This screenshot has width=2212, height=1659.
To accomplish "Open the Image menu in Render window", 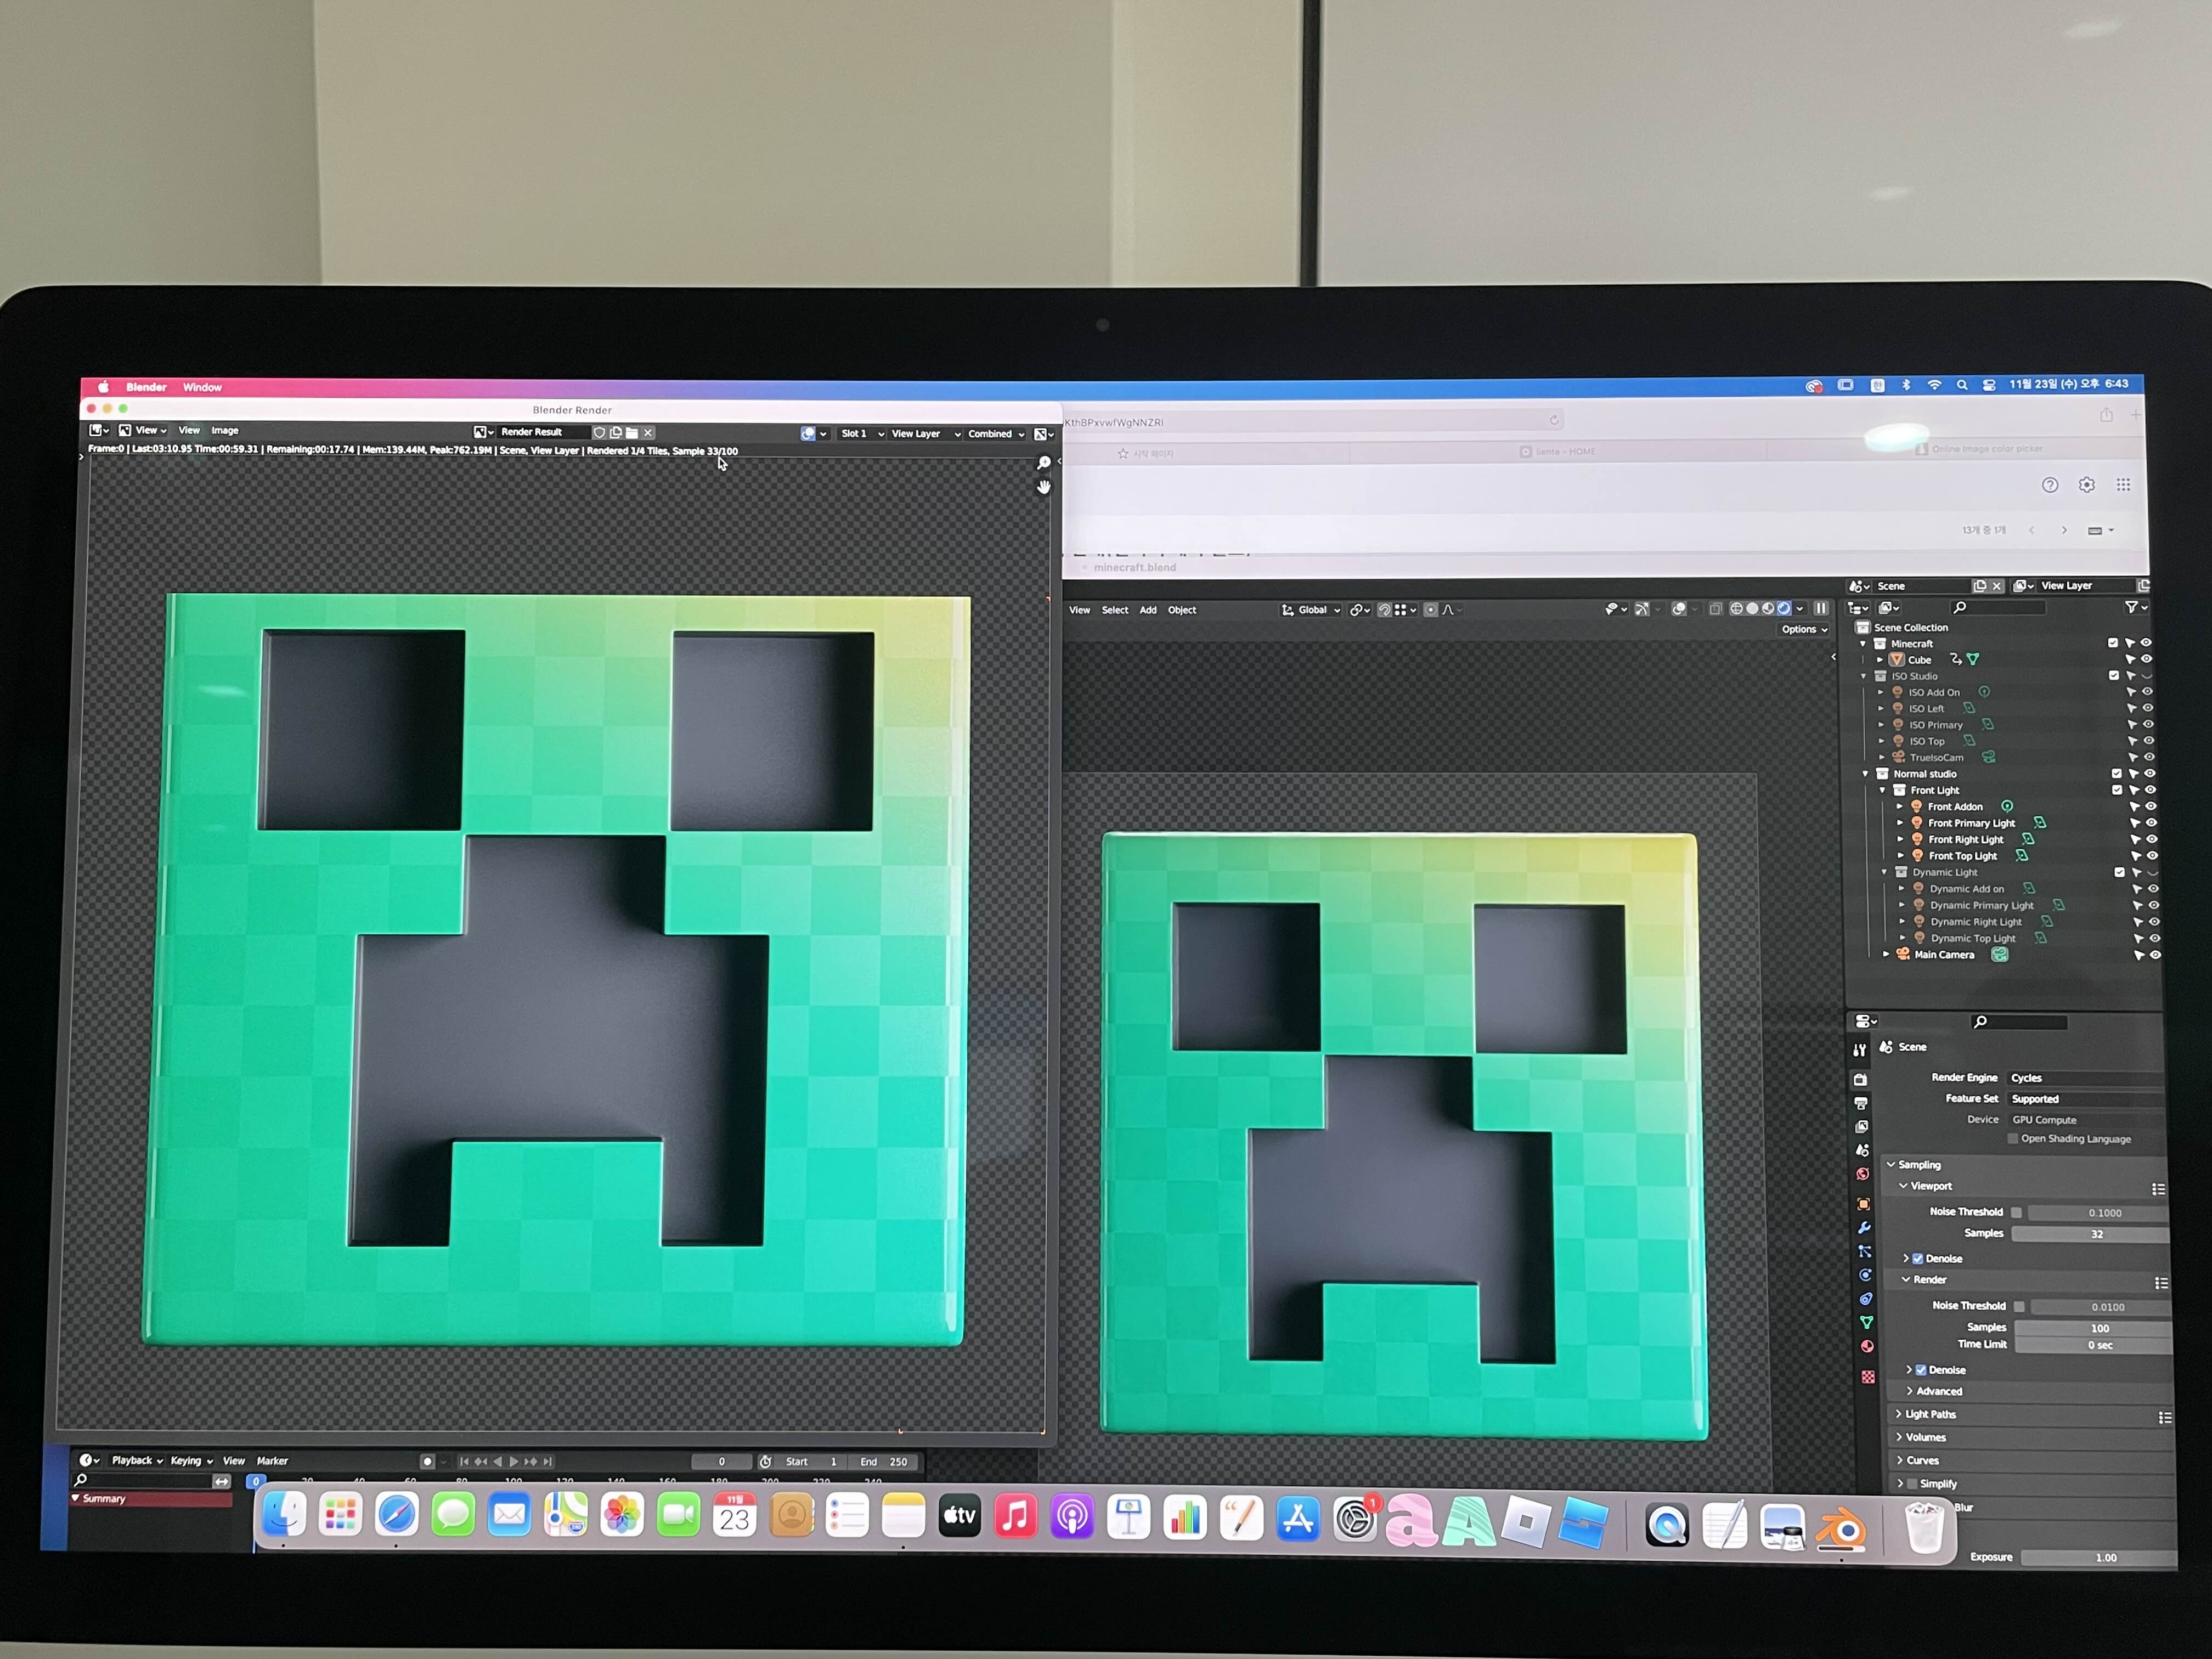I will tap(225, 431).
